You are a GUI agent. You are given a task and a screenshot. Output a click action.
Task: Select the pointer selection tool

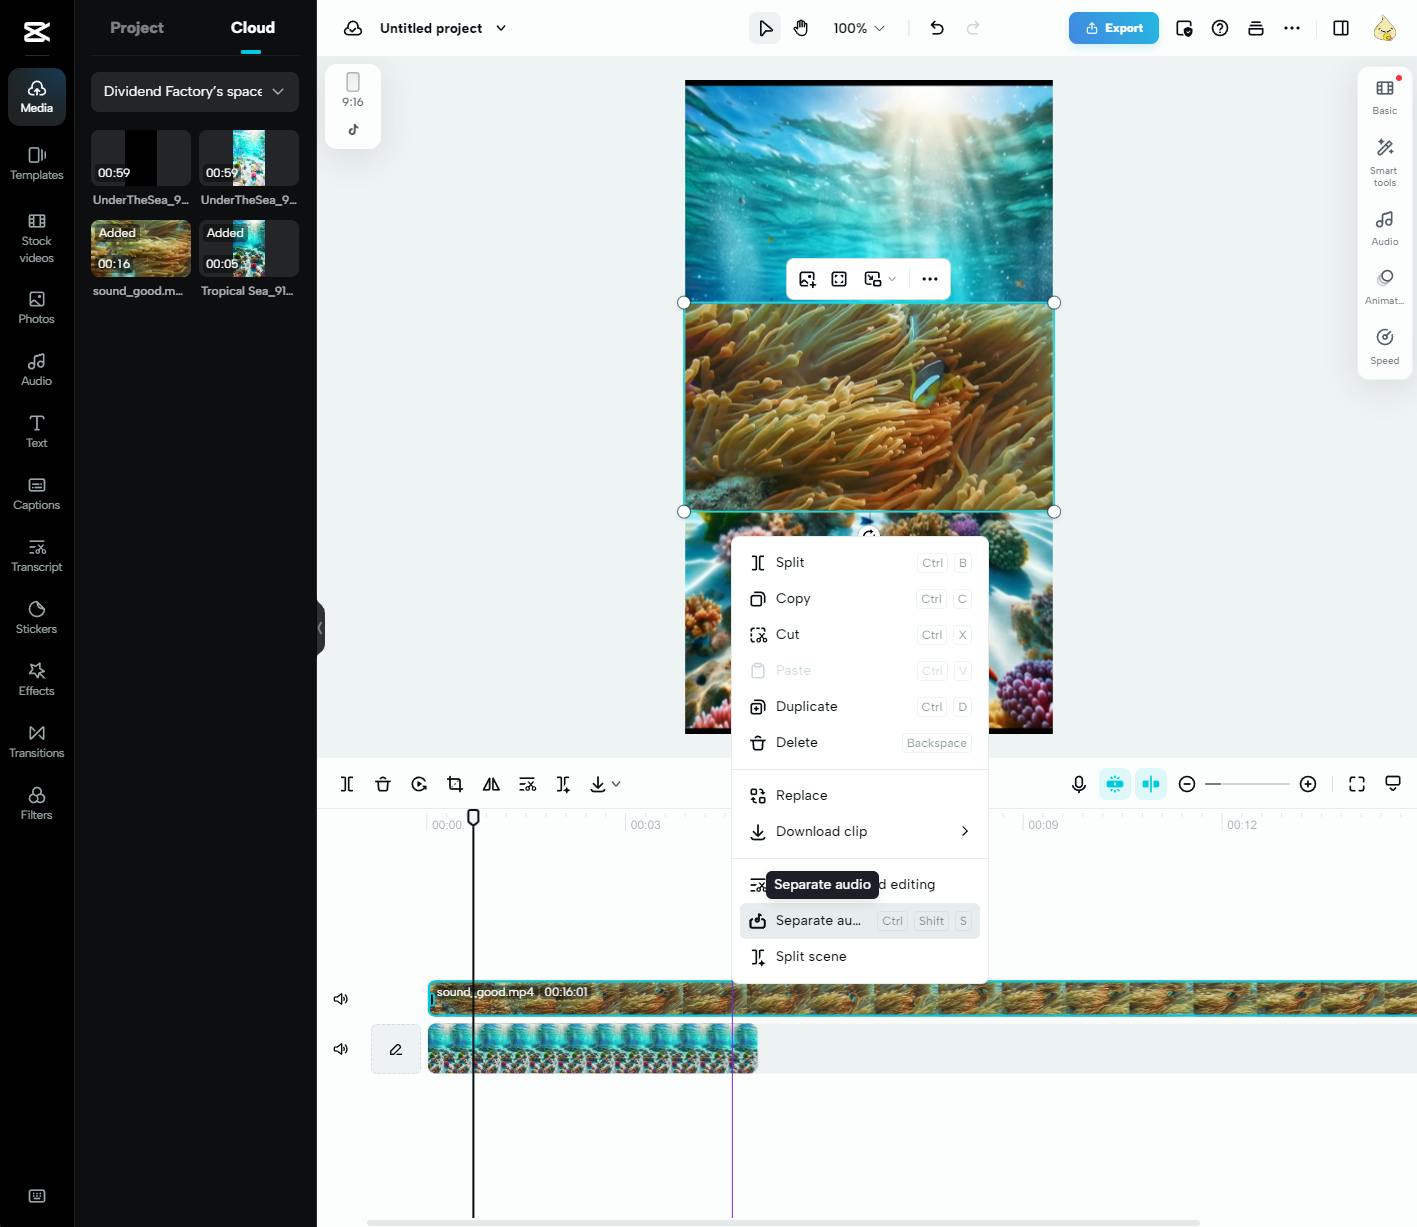point(765,28)
